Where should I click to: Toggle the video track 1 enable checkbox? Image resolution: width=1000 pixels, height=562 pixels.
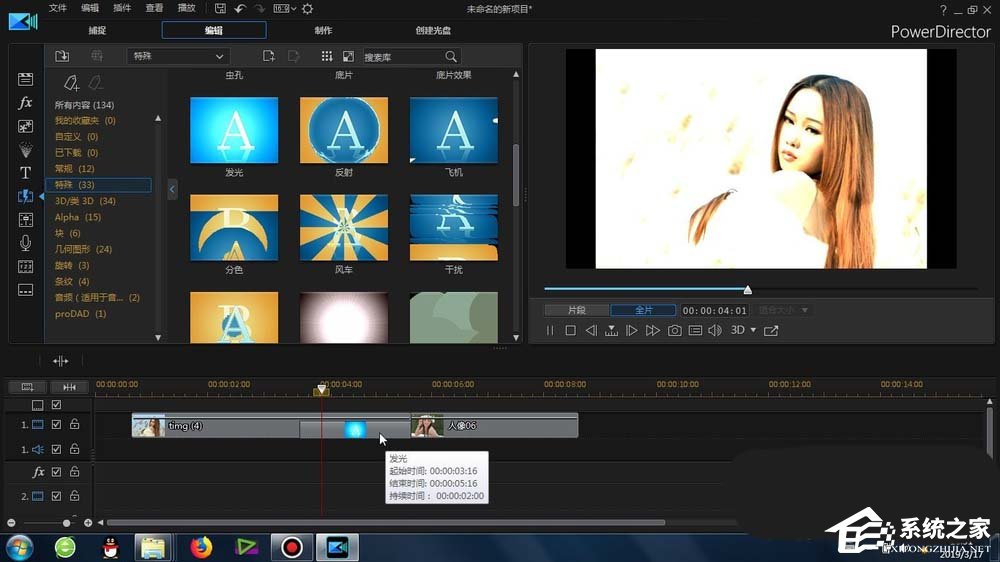(x=56, y=425)
